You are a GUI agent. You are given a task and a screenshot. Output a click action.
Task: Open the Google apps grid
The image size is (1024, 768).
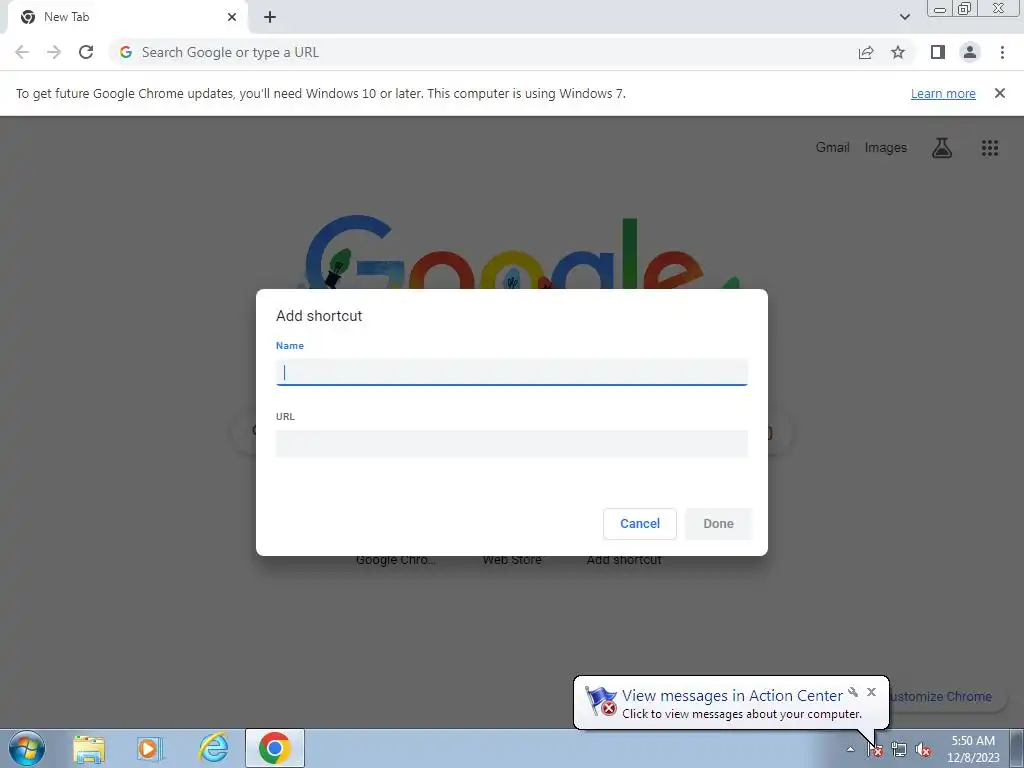tap(989, 148)
